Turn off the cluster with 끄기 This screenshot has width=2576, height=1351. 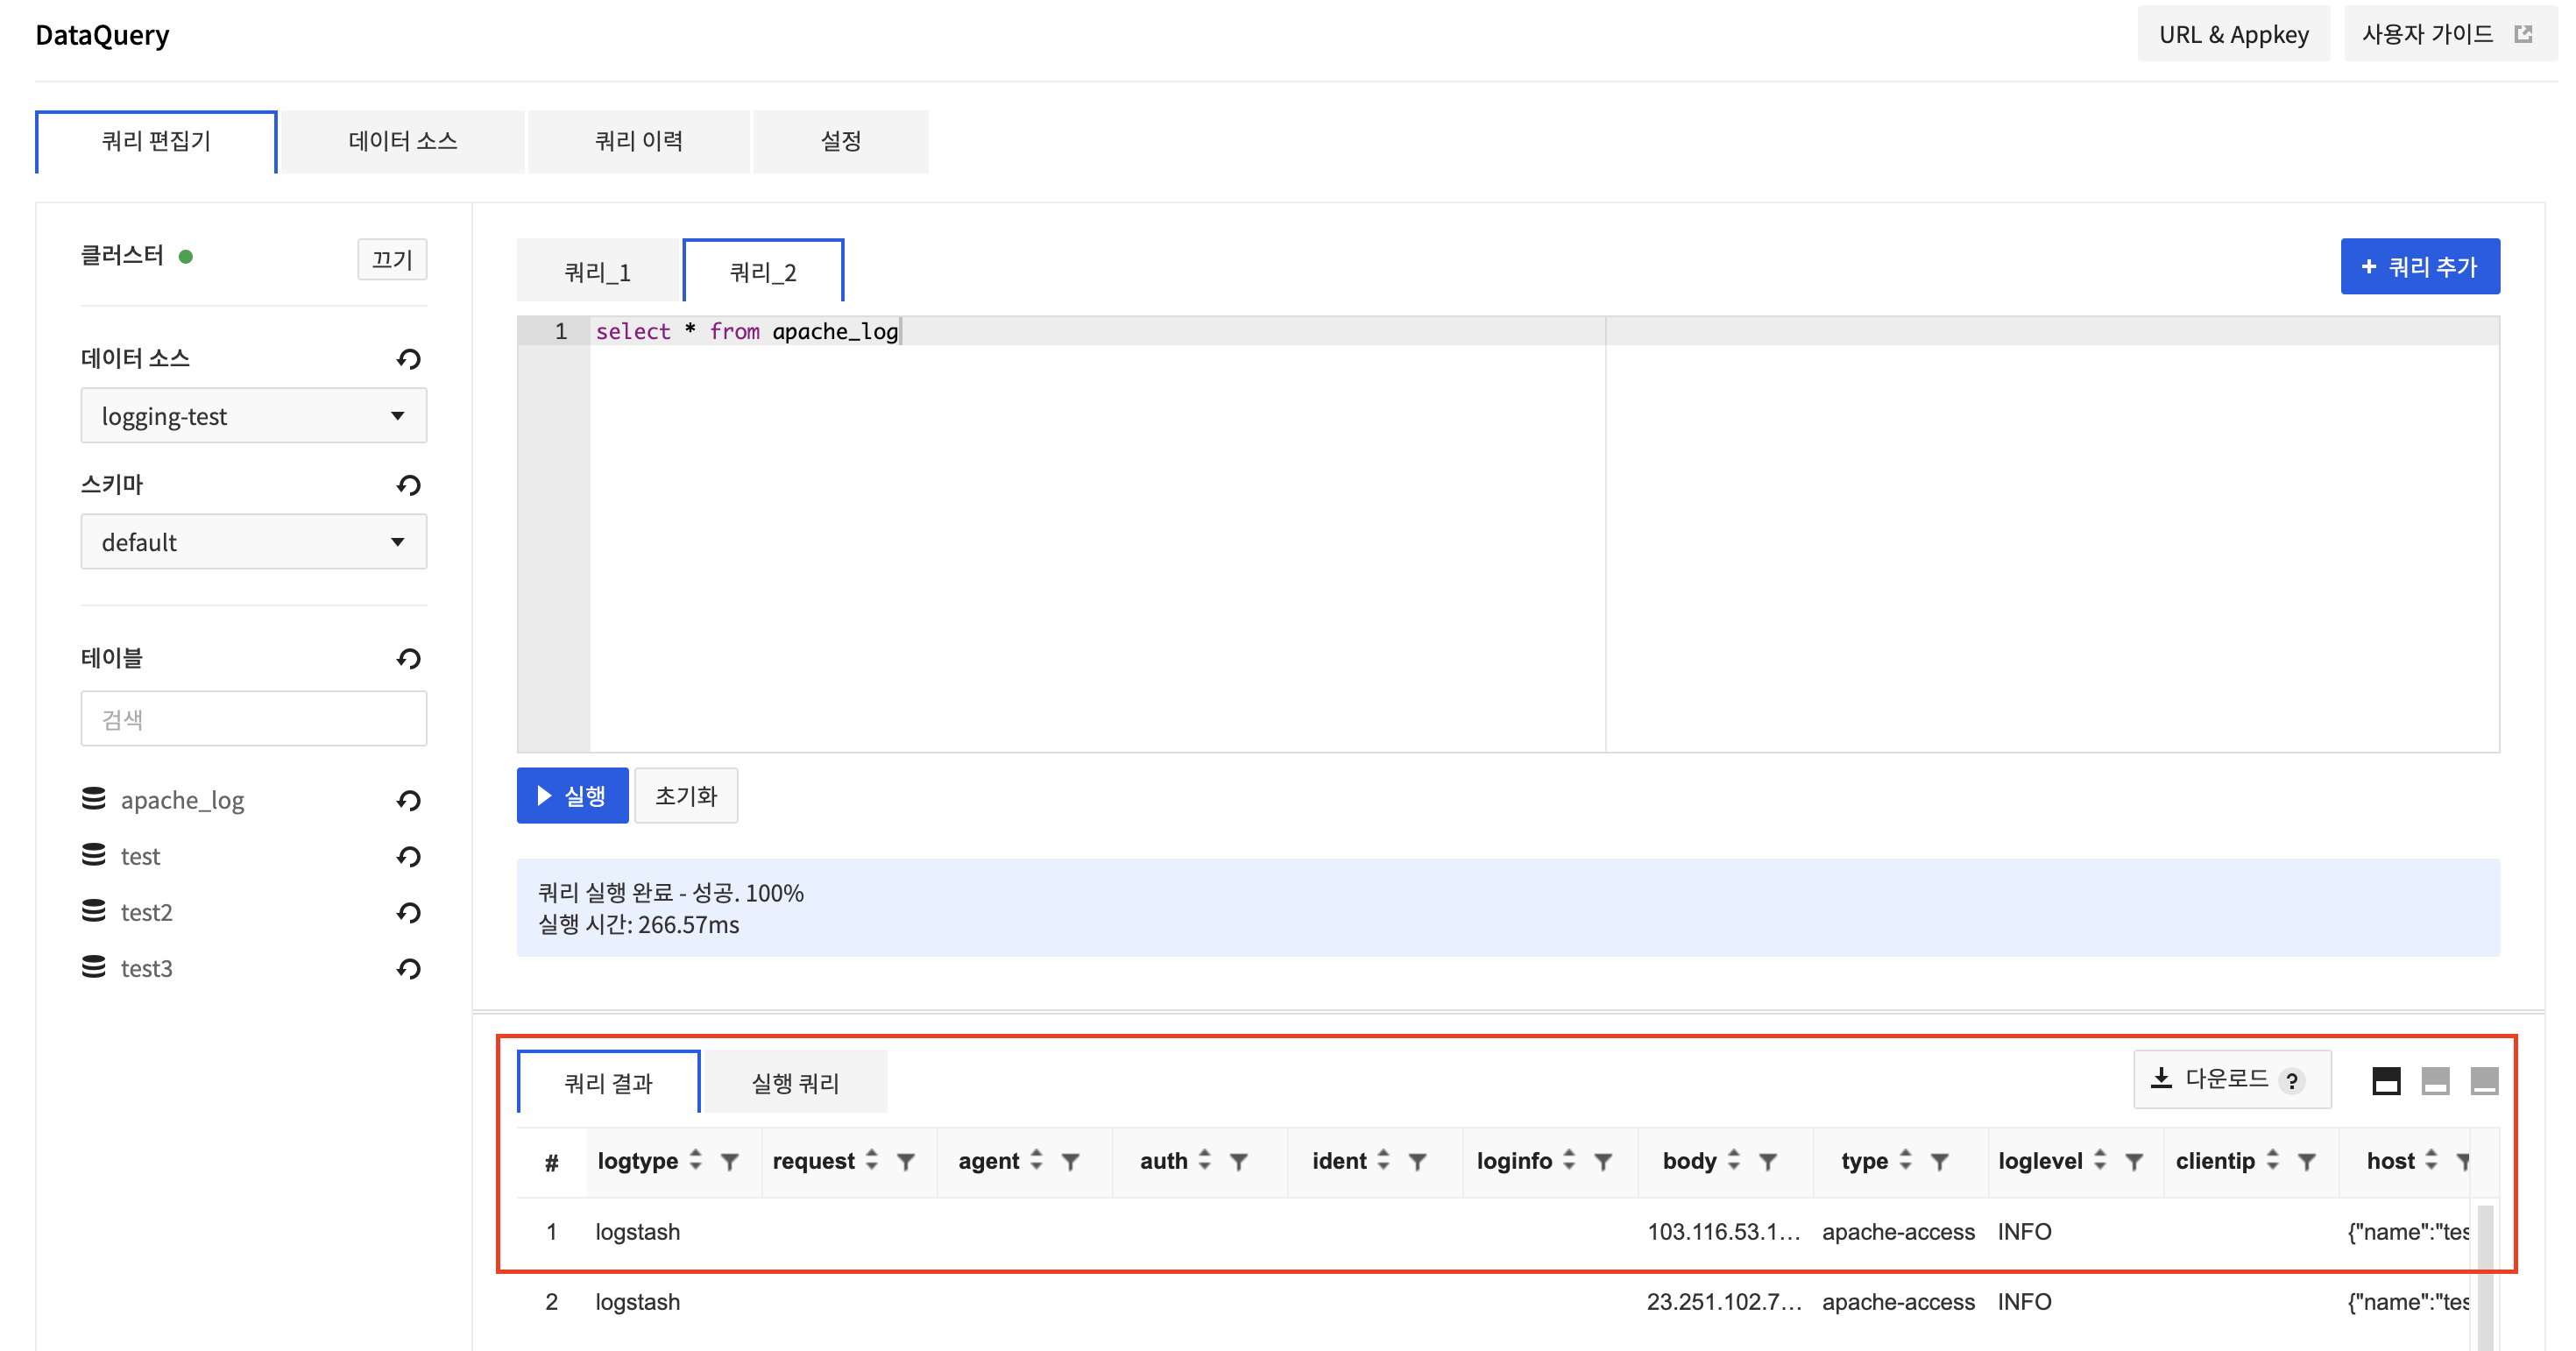click(x=392, y=259)
